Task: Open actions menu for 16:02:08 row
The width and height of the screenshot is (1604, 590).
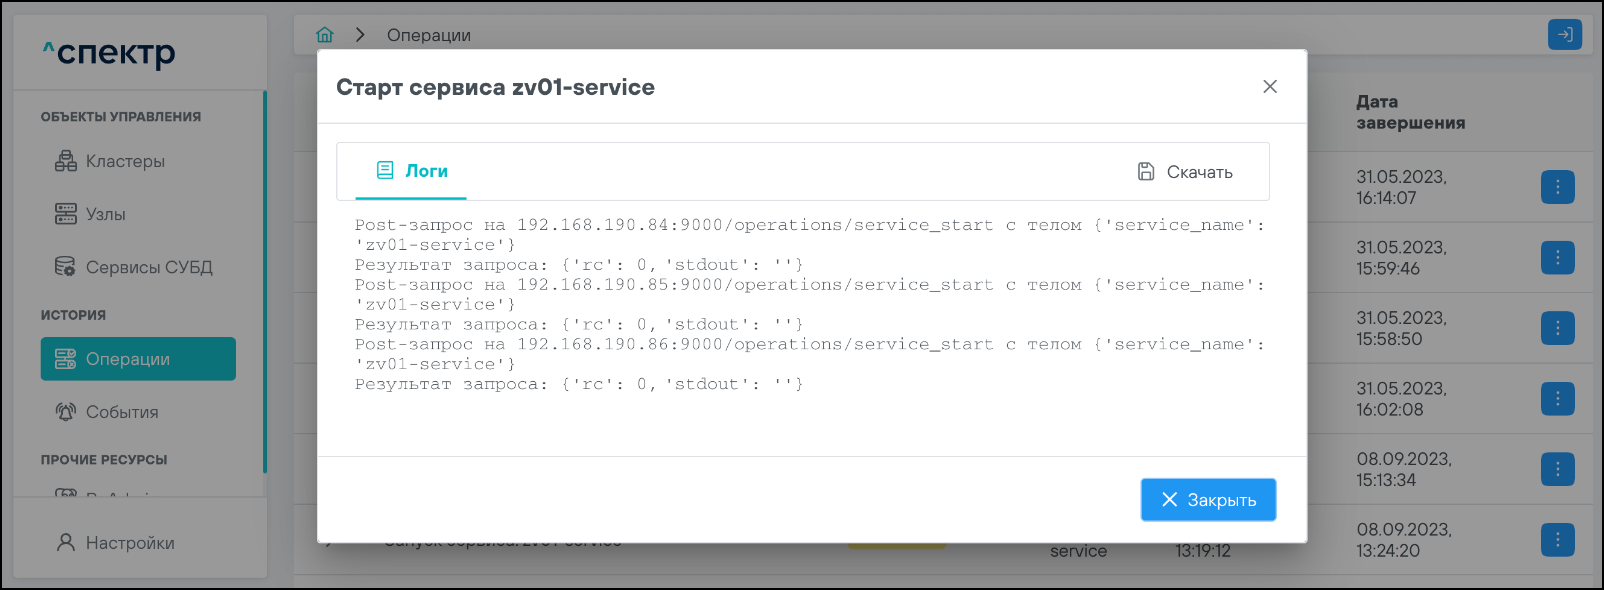Action: [1557, 399]
